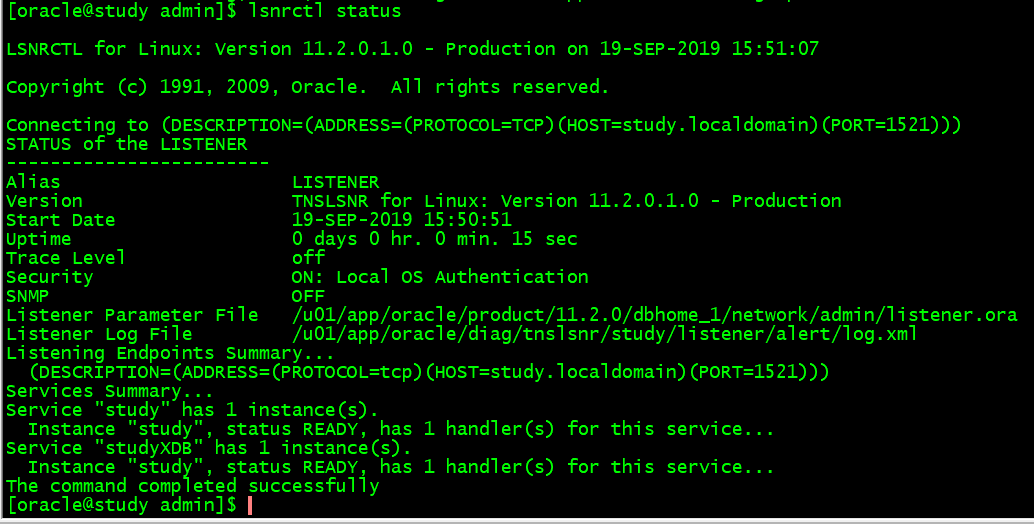Click the Trace Level 'off' value
The width and height of the screenshot is (1034, 525).
pyautogui.click(x=308, y=257)
